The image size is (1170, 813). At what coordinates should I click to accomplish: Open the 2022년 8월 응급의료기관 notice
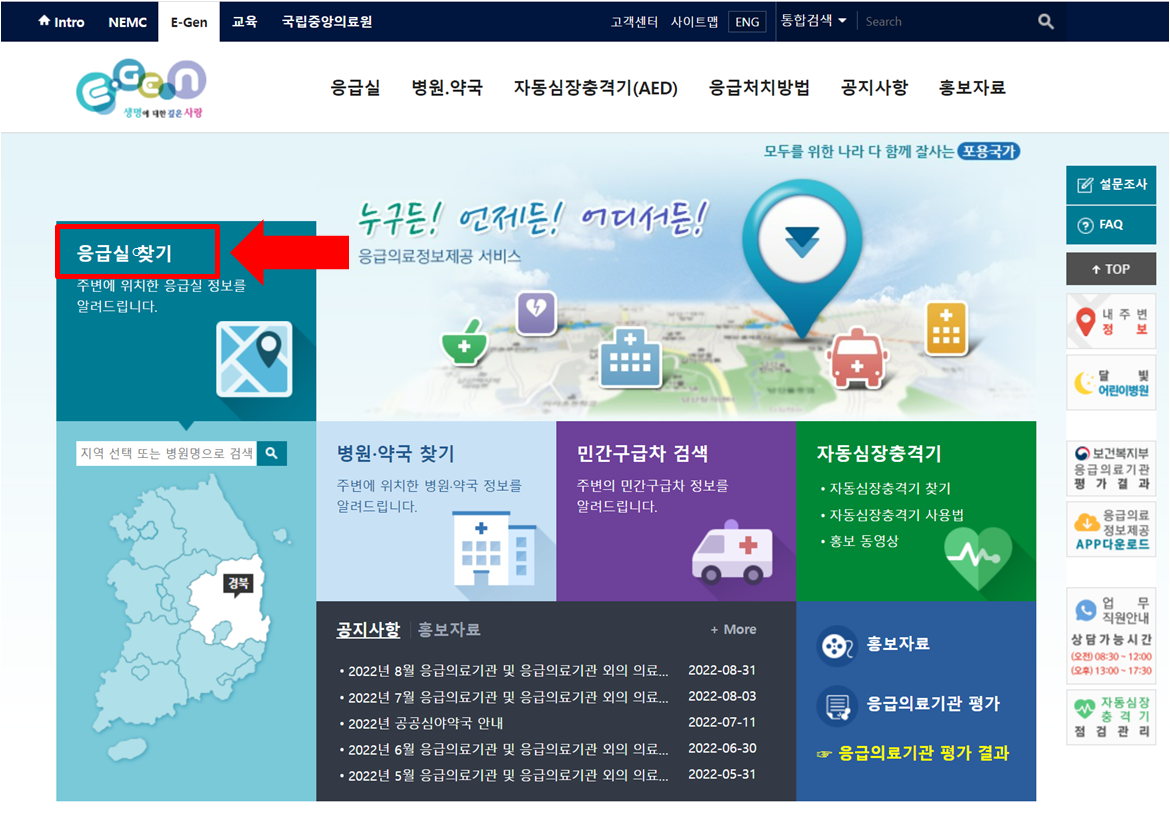coord(507,671)
